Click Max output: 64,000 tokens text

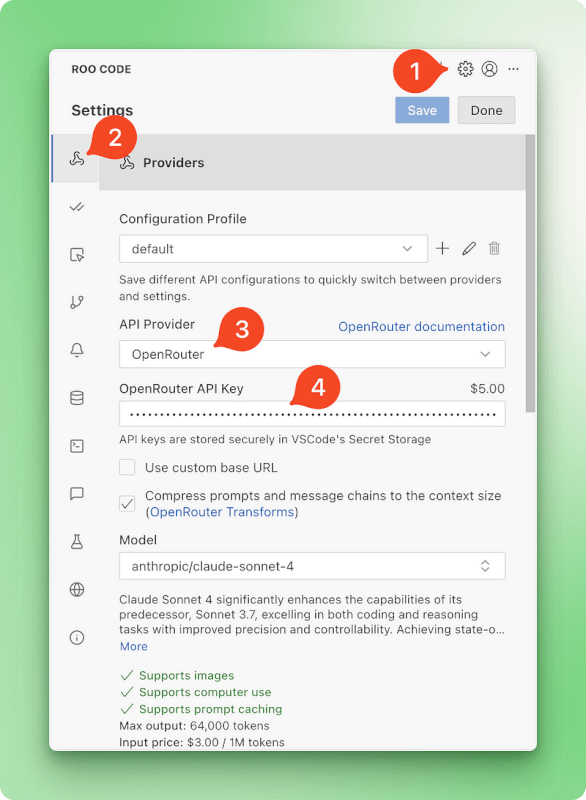pos(194,726)
